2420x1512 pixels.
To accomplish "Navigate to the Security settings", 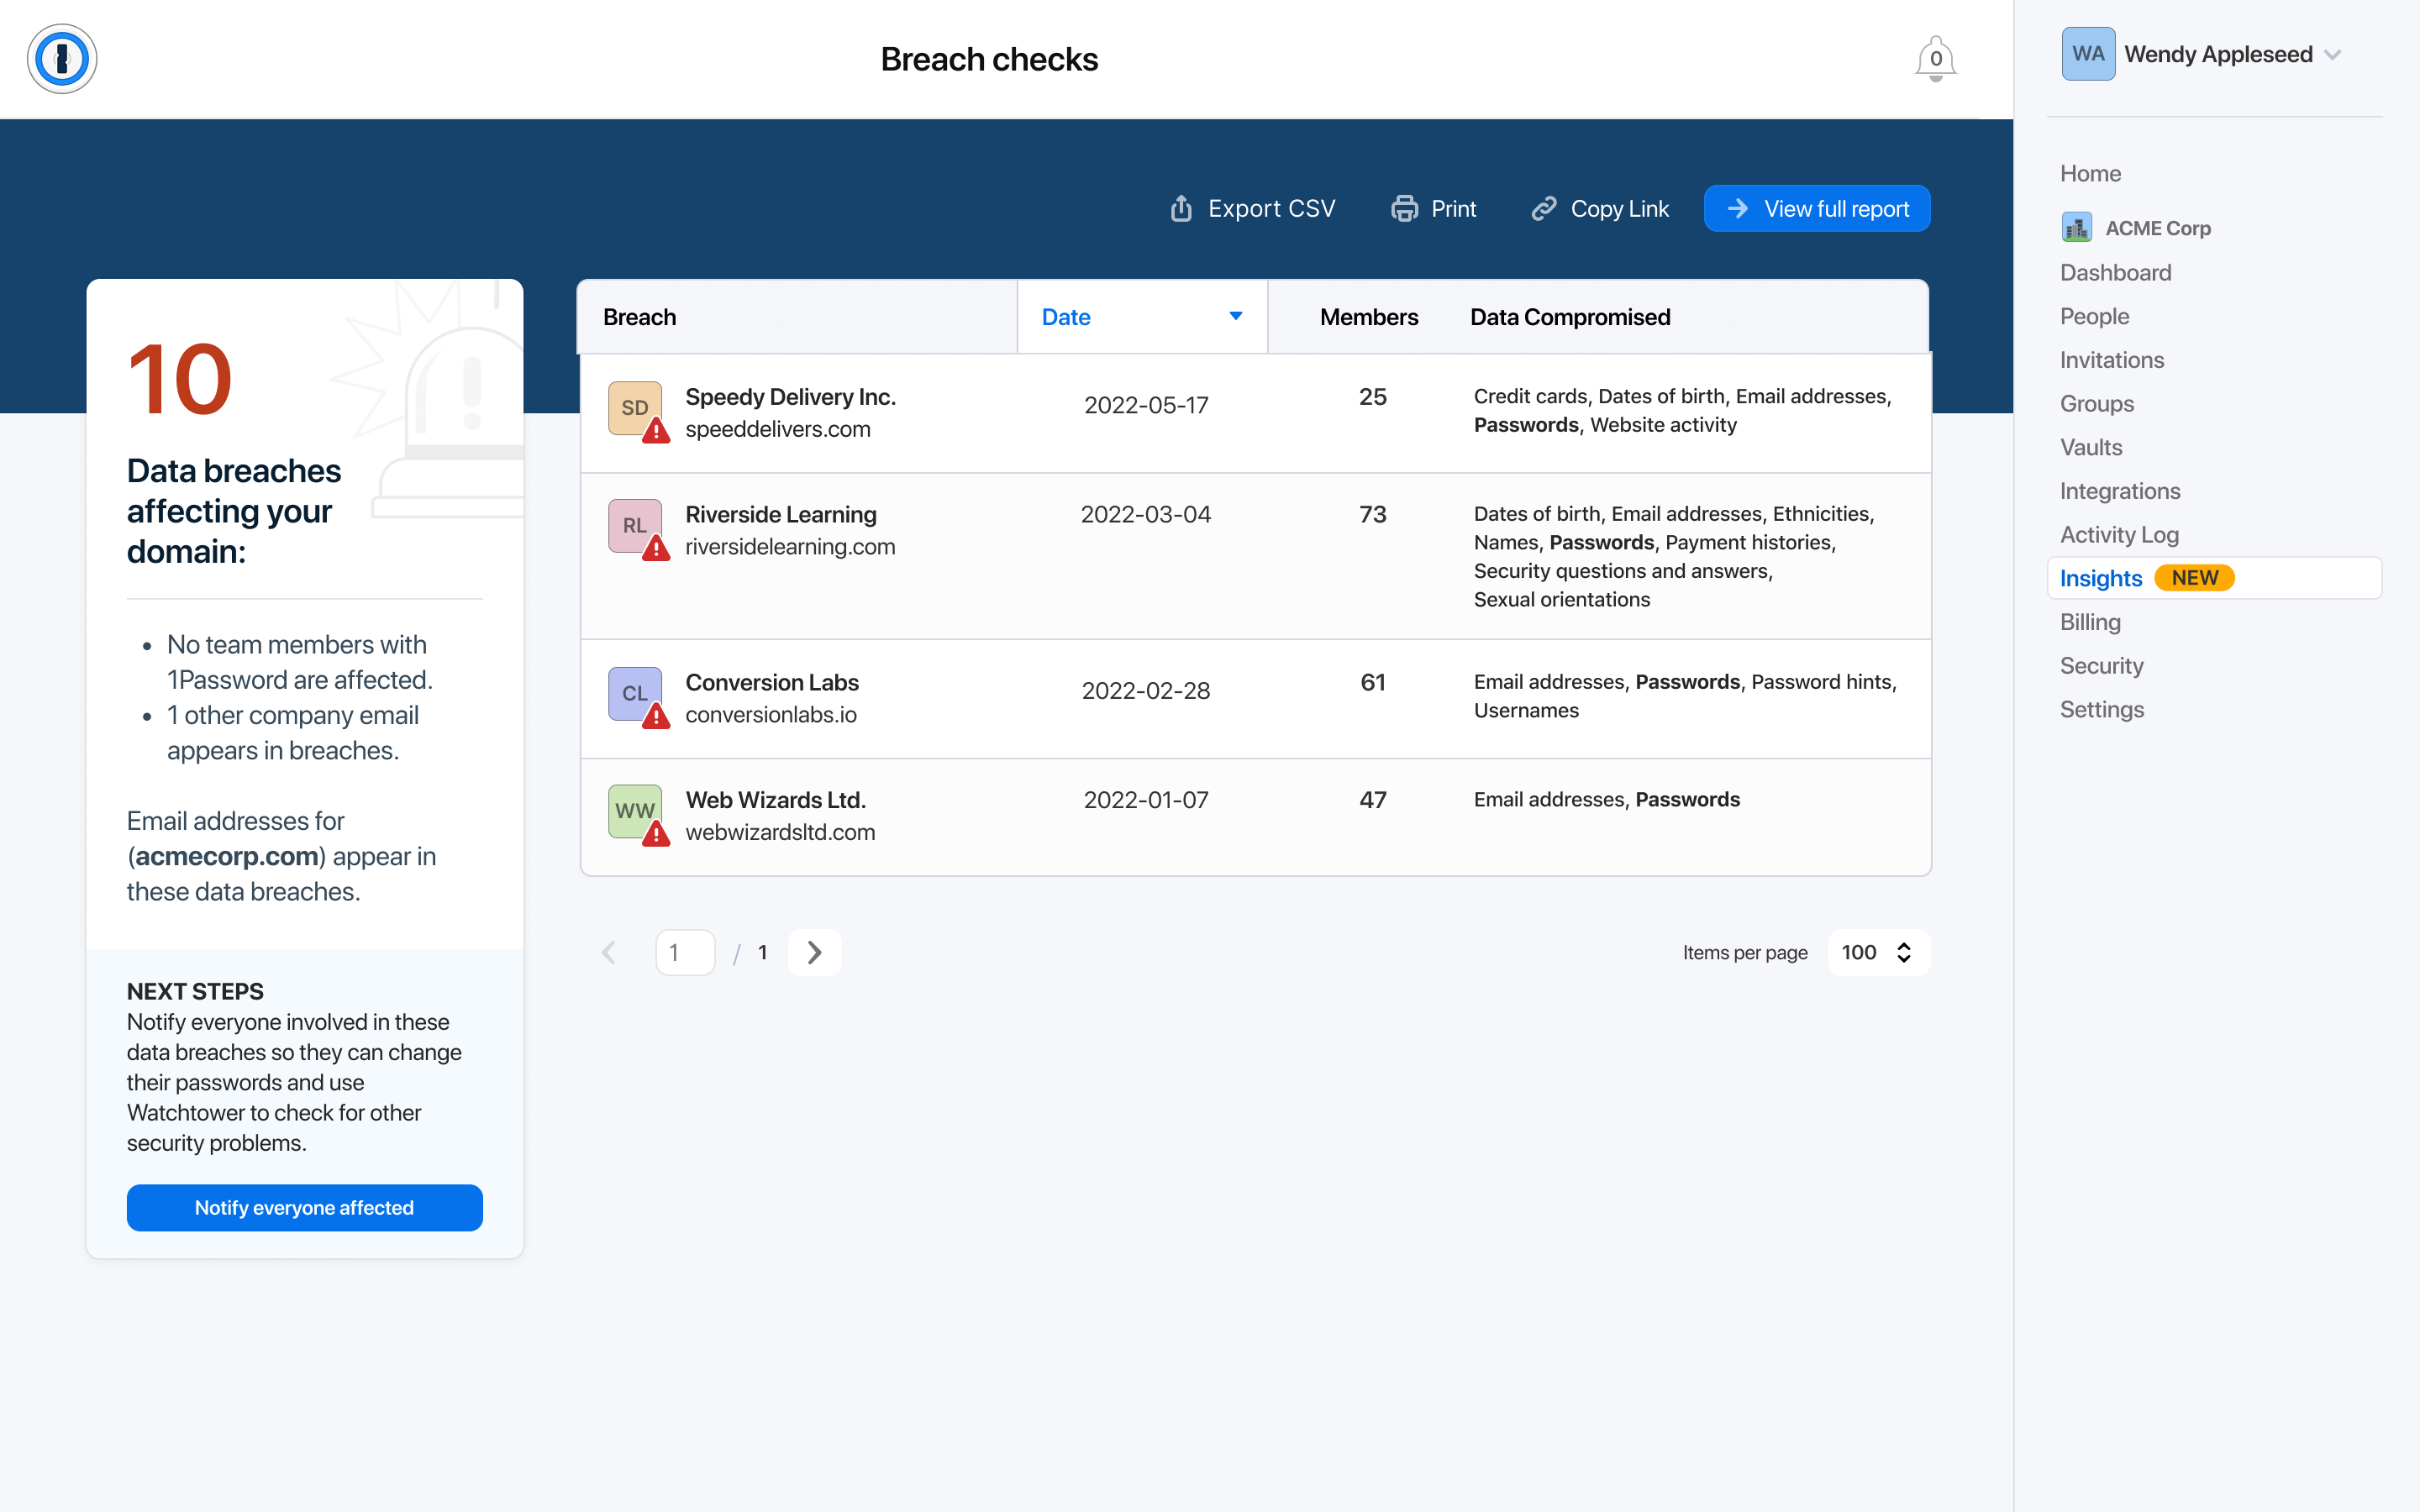I will (x=2101, y=665).
